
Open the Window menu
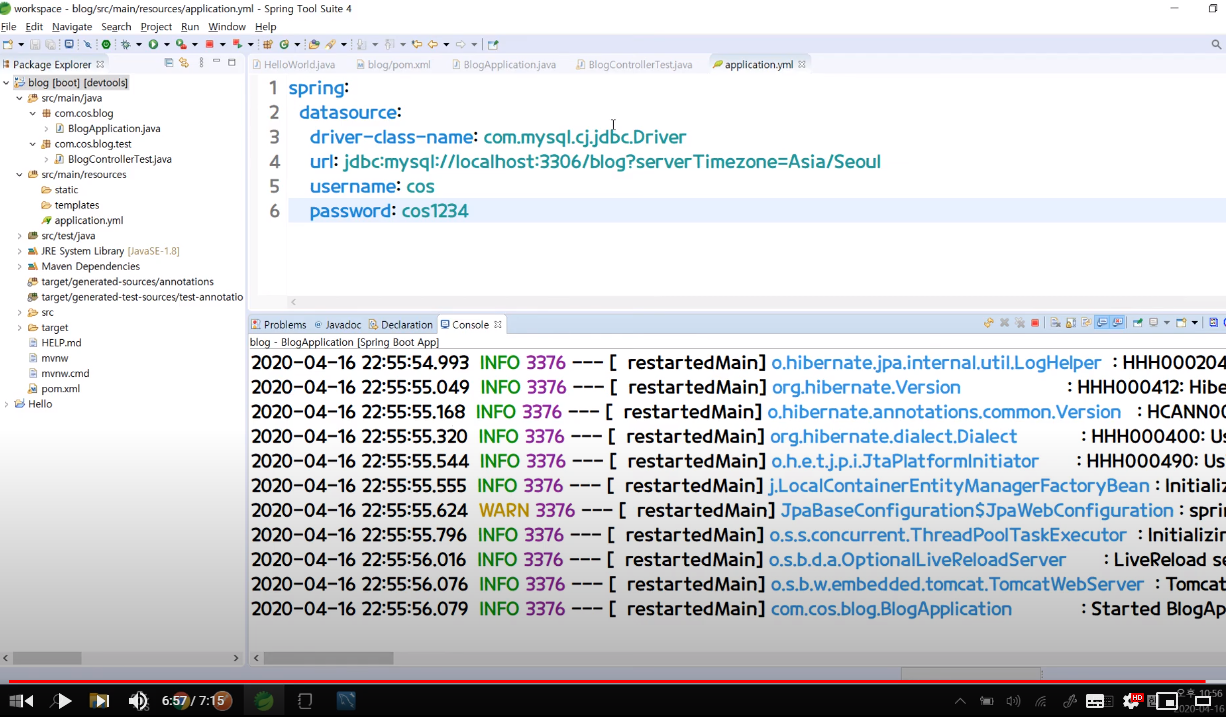(227, 27)
